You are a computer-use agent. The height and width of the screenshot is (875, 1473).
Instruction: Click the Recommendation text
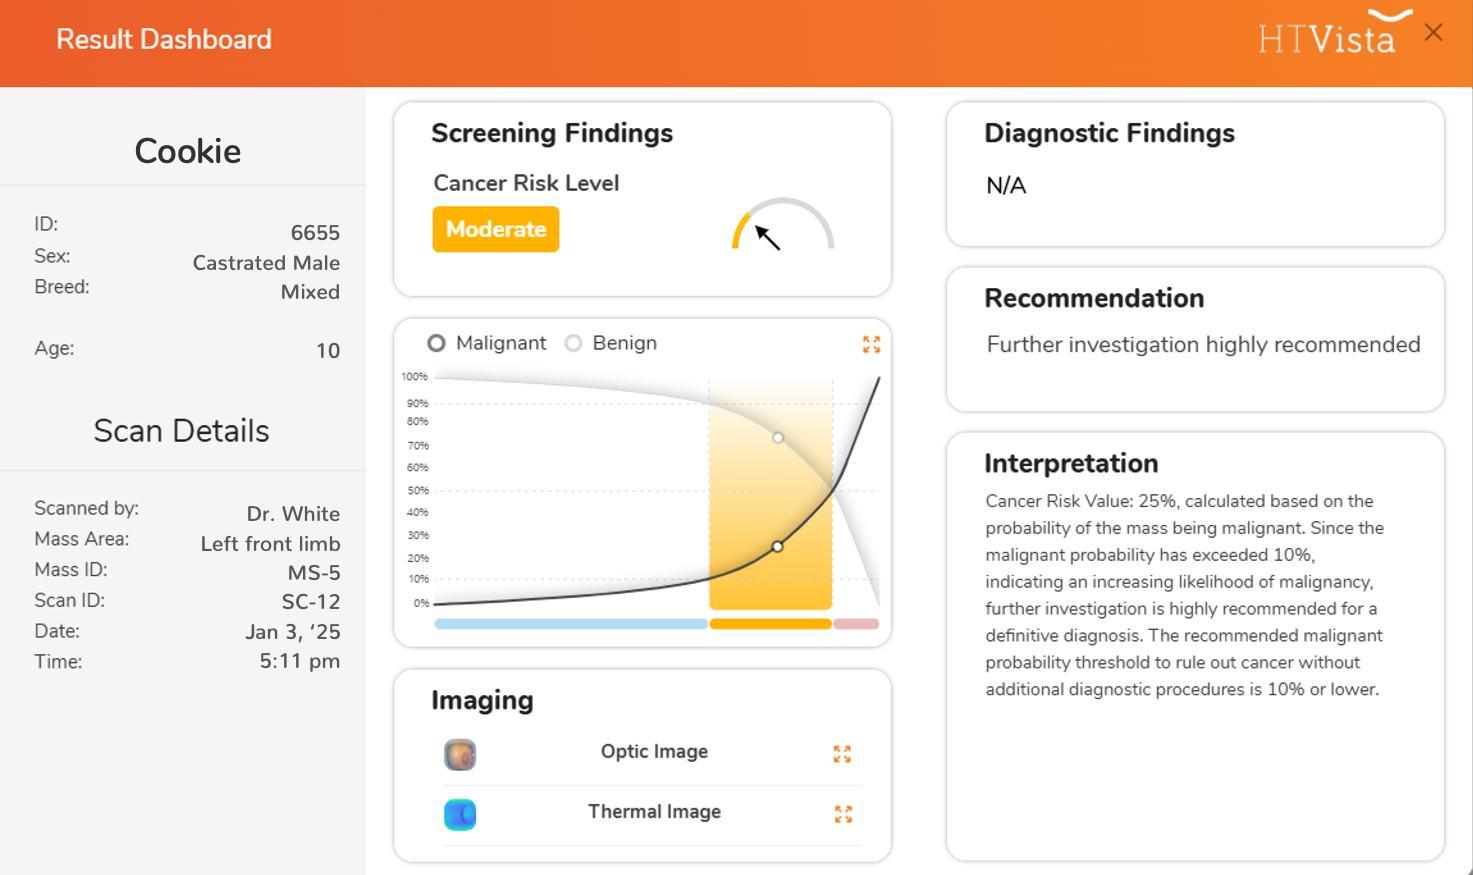tap(1203, 345)
